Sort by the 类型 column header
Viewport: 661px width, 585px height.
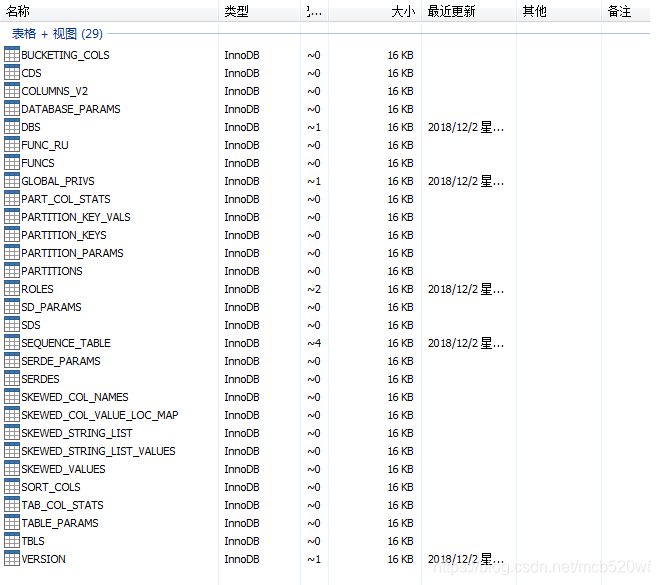(259, 11)
